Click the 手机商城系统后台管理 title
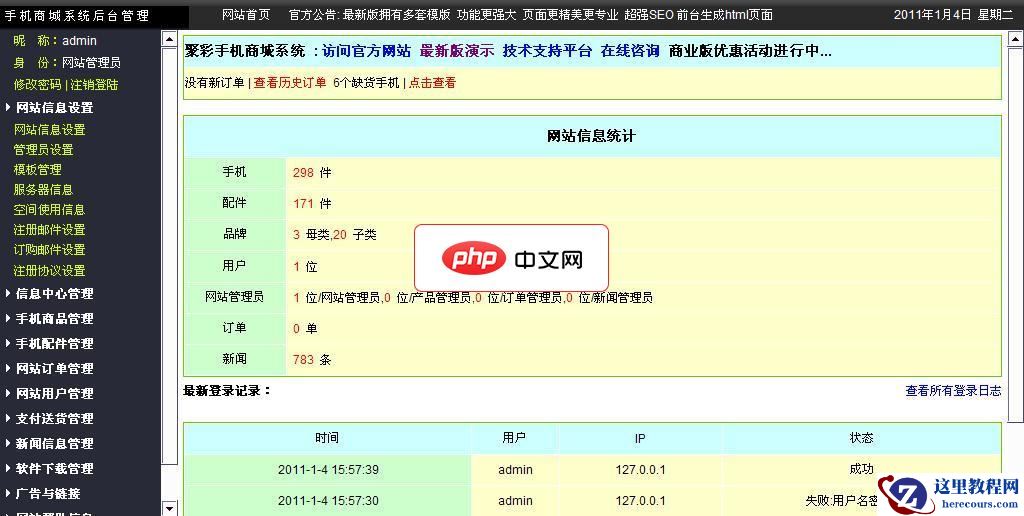Screen dimensions: 1024x516 point(77,15)
